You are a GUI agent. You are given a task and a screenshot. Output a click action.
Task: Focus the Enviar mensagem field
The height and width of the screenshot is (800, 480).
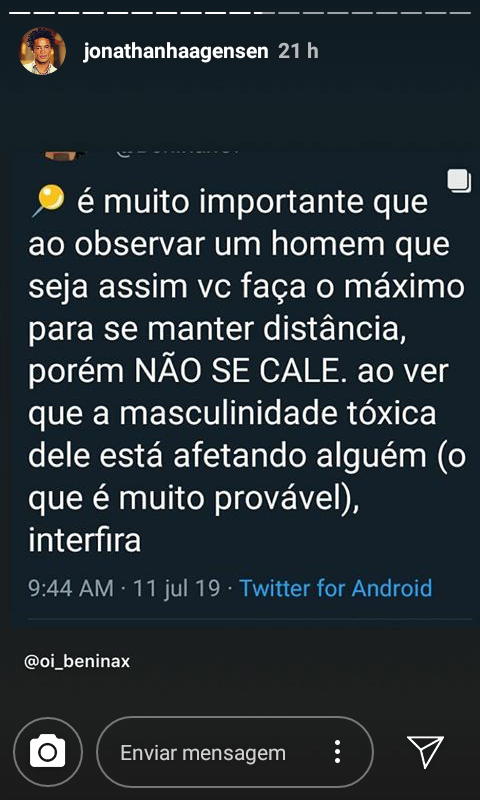tap(235, 752)
